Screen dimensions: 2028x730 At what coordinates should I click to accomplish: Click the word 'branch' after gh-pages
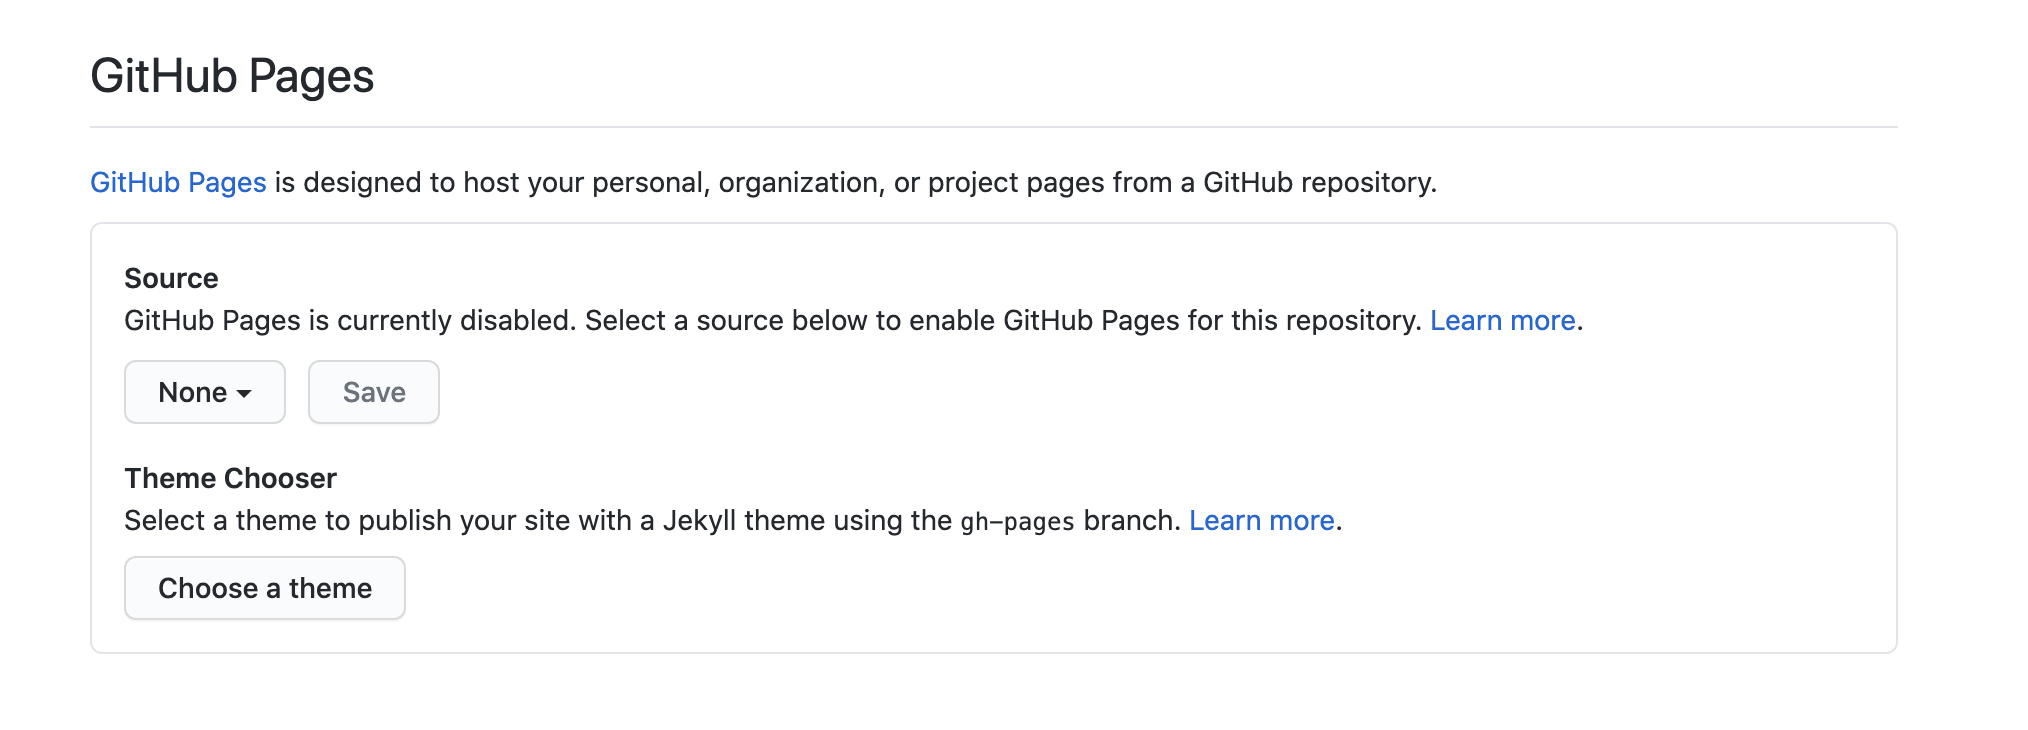coord(1129,520)
